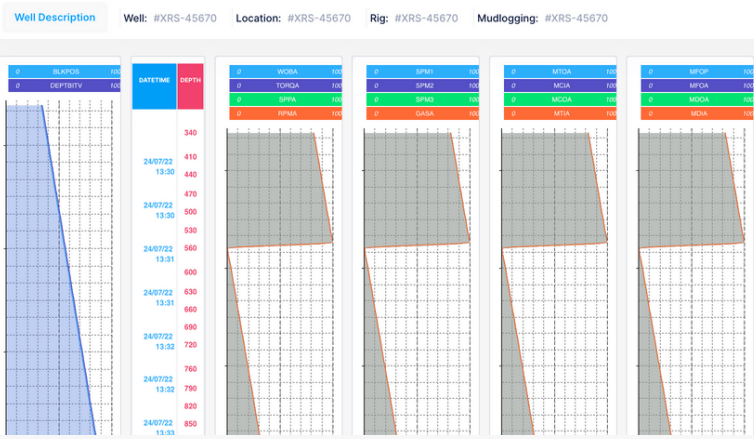Click the orange RPMA curve bar
This screenshot has width=754, height=439.
click(286, 114)
